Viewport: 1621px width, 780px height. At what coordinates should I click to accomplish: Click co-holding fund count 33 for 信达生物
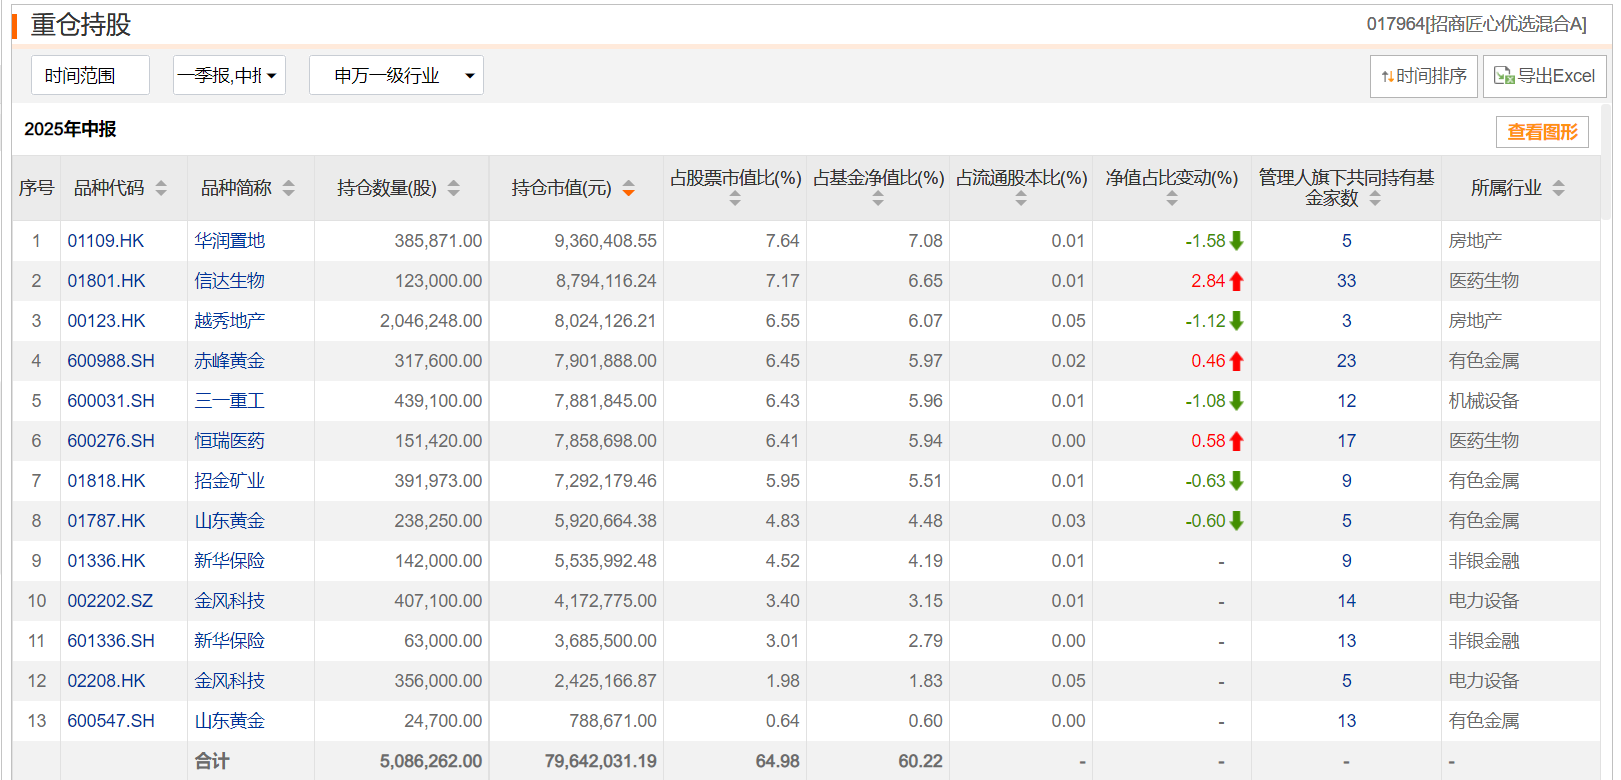[x=1347, y=281]
